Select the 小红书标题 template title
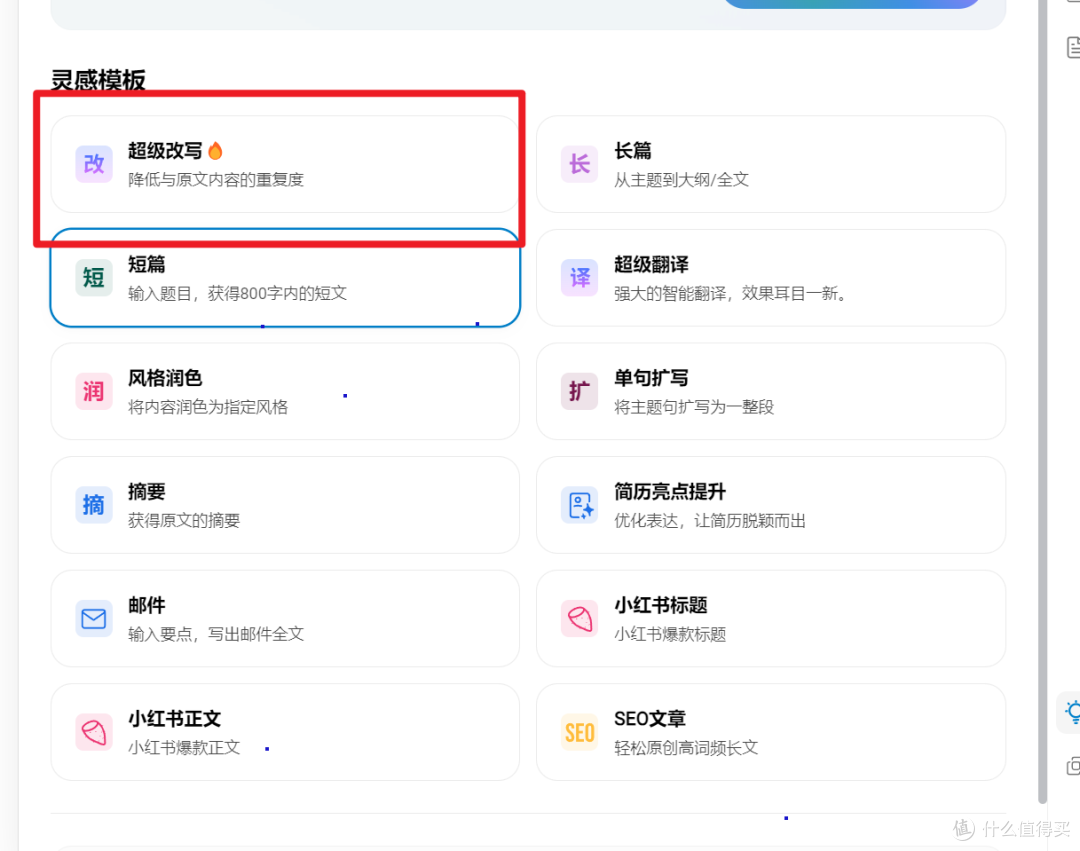Viewport: 1080px width, 851px height. tap(661, 605)
